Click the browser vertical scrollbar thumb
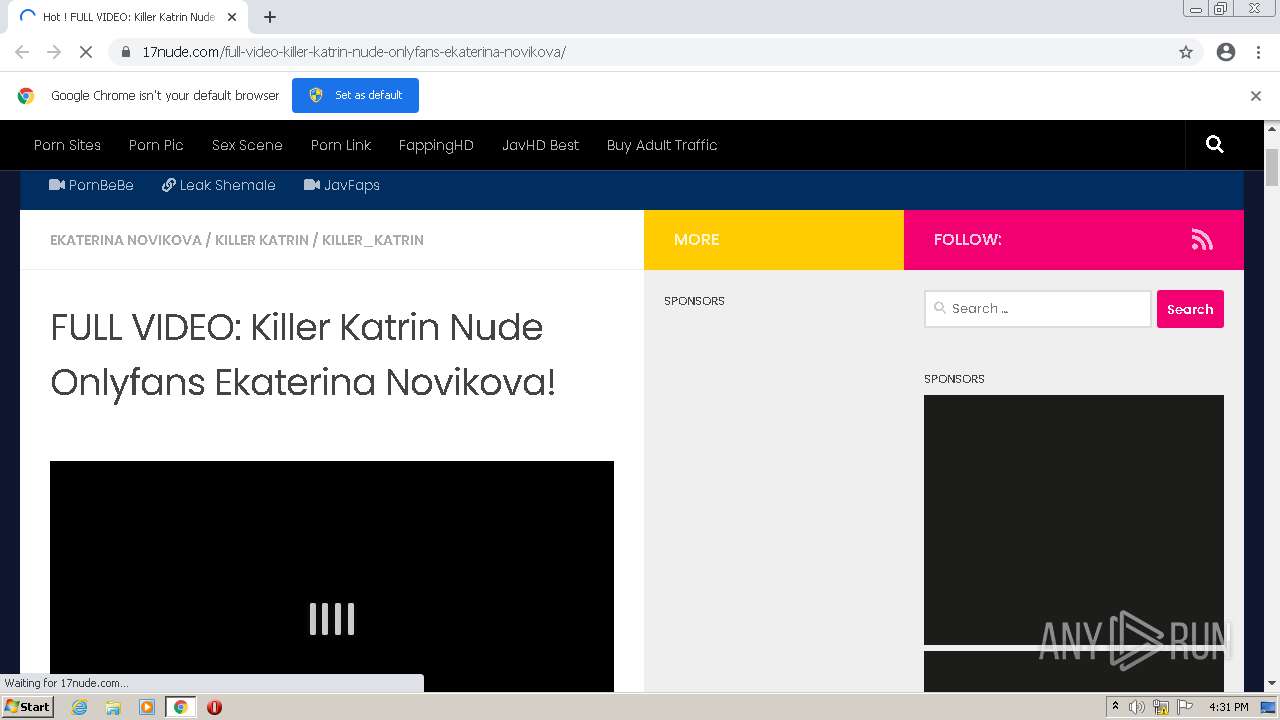Viewport: 1280px width, 720px height. 1272,167
